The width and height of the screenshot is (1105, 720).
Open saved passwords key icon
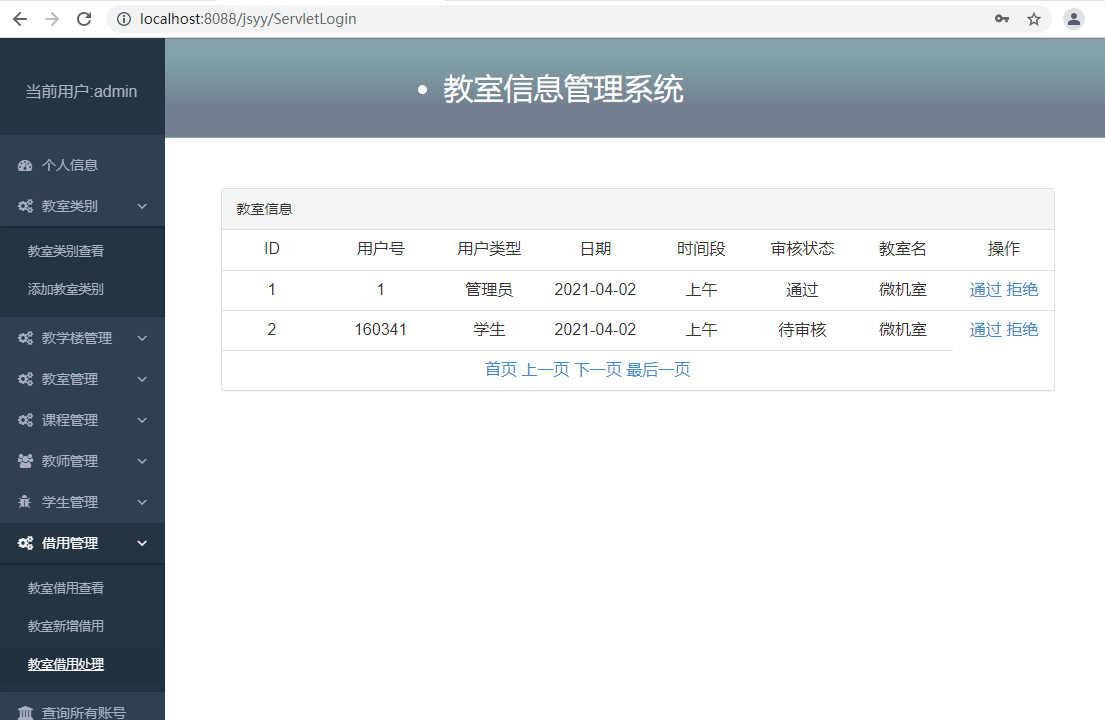(1001, 19)
